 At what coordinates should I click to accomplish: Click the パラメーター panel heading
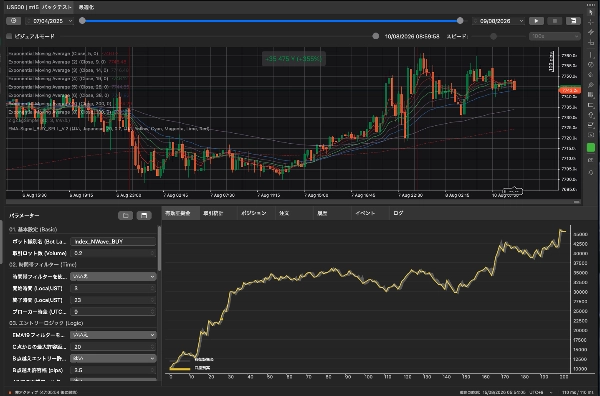coord(24,216)
